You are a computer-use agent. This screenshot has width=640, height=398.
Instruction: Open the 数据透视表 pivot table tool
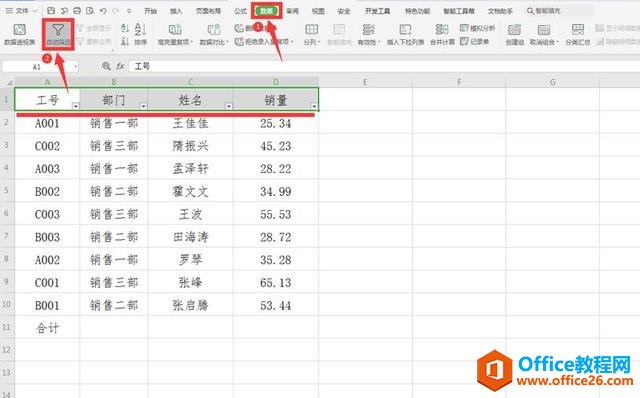(x=19, y=34)
